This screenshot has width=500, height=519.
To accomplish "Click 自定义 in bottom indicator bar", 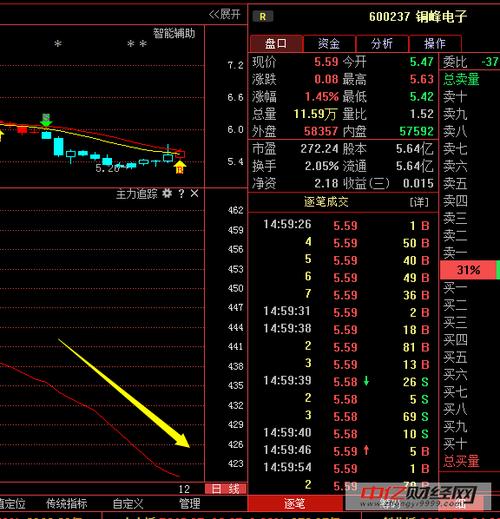I will point(128,504).
